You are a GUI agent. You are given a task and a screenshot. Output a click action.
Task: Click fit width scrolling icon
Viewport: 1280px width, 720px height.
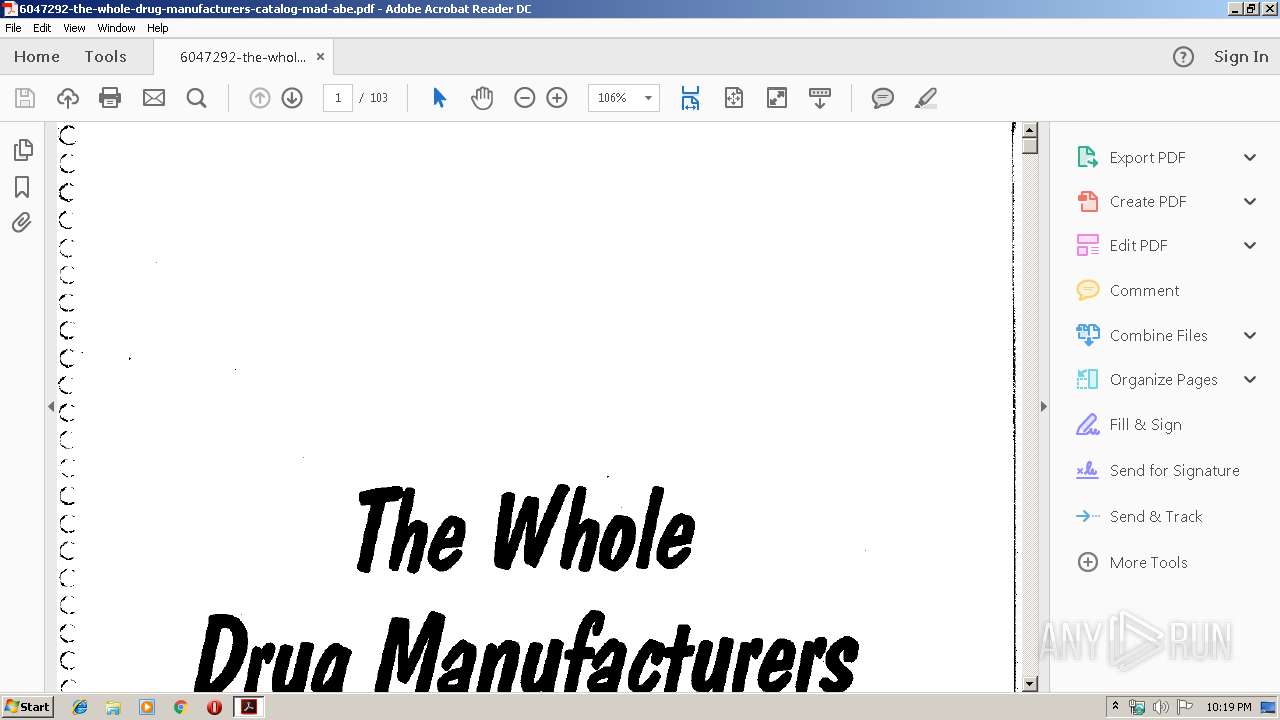click(690, 98)
